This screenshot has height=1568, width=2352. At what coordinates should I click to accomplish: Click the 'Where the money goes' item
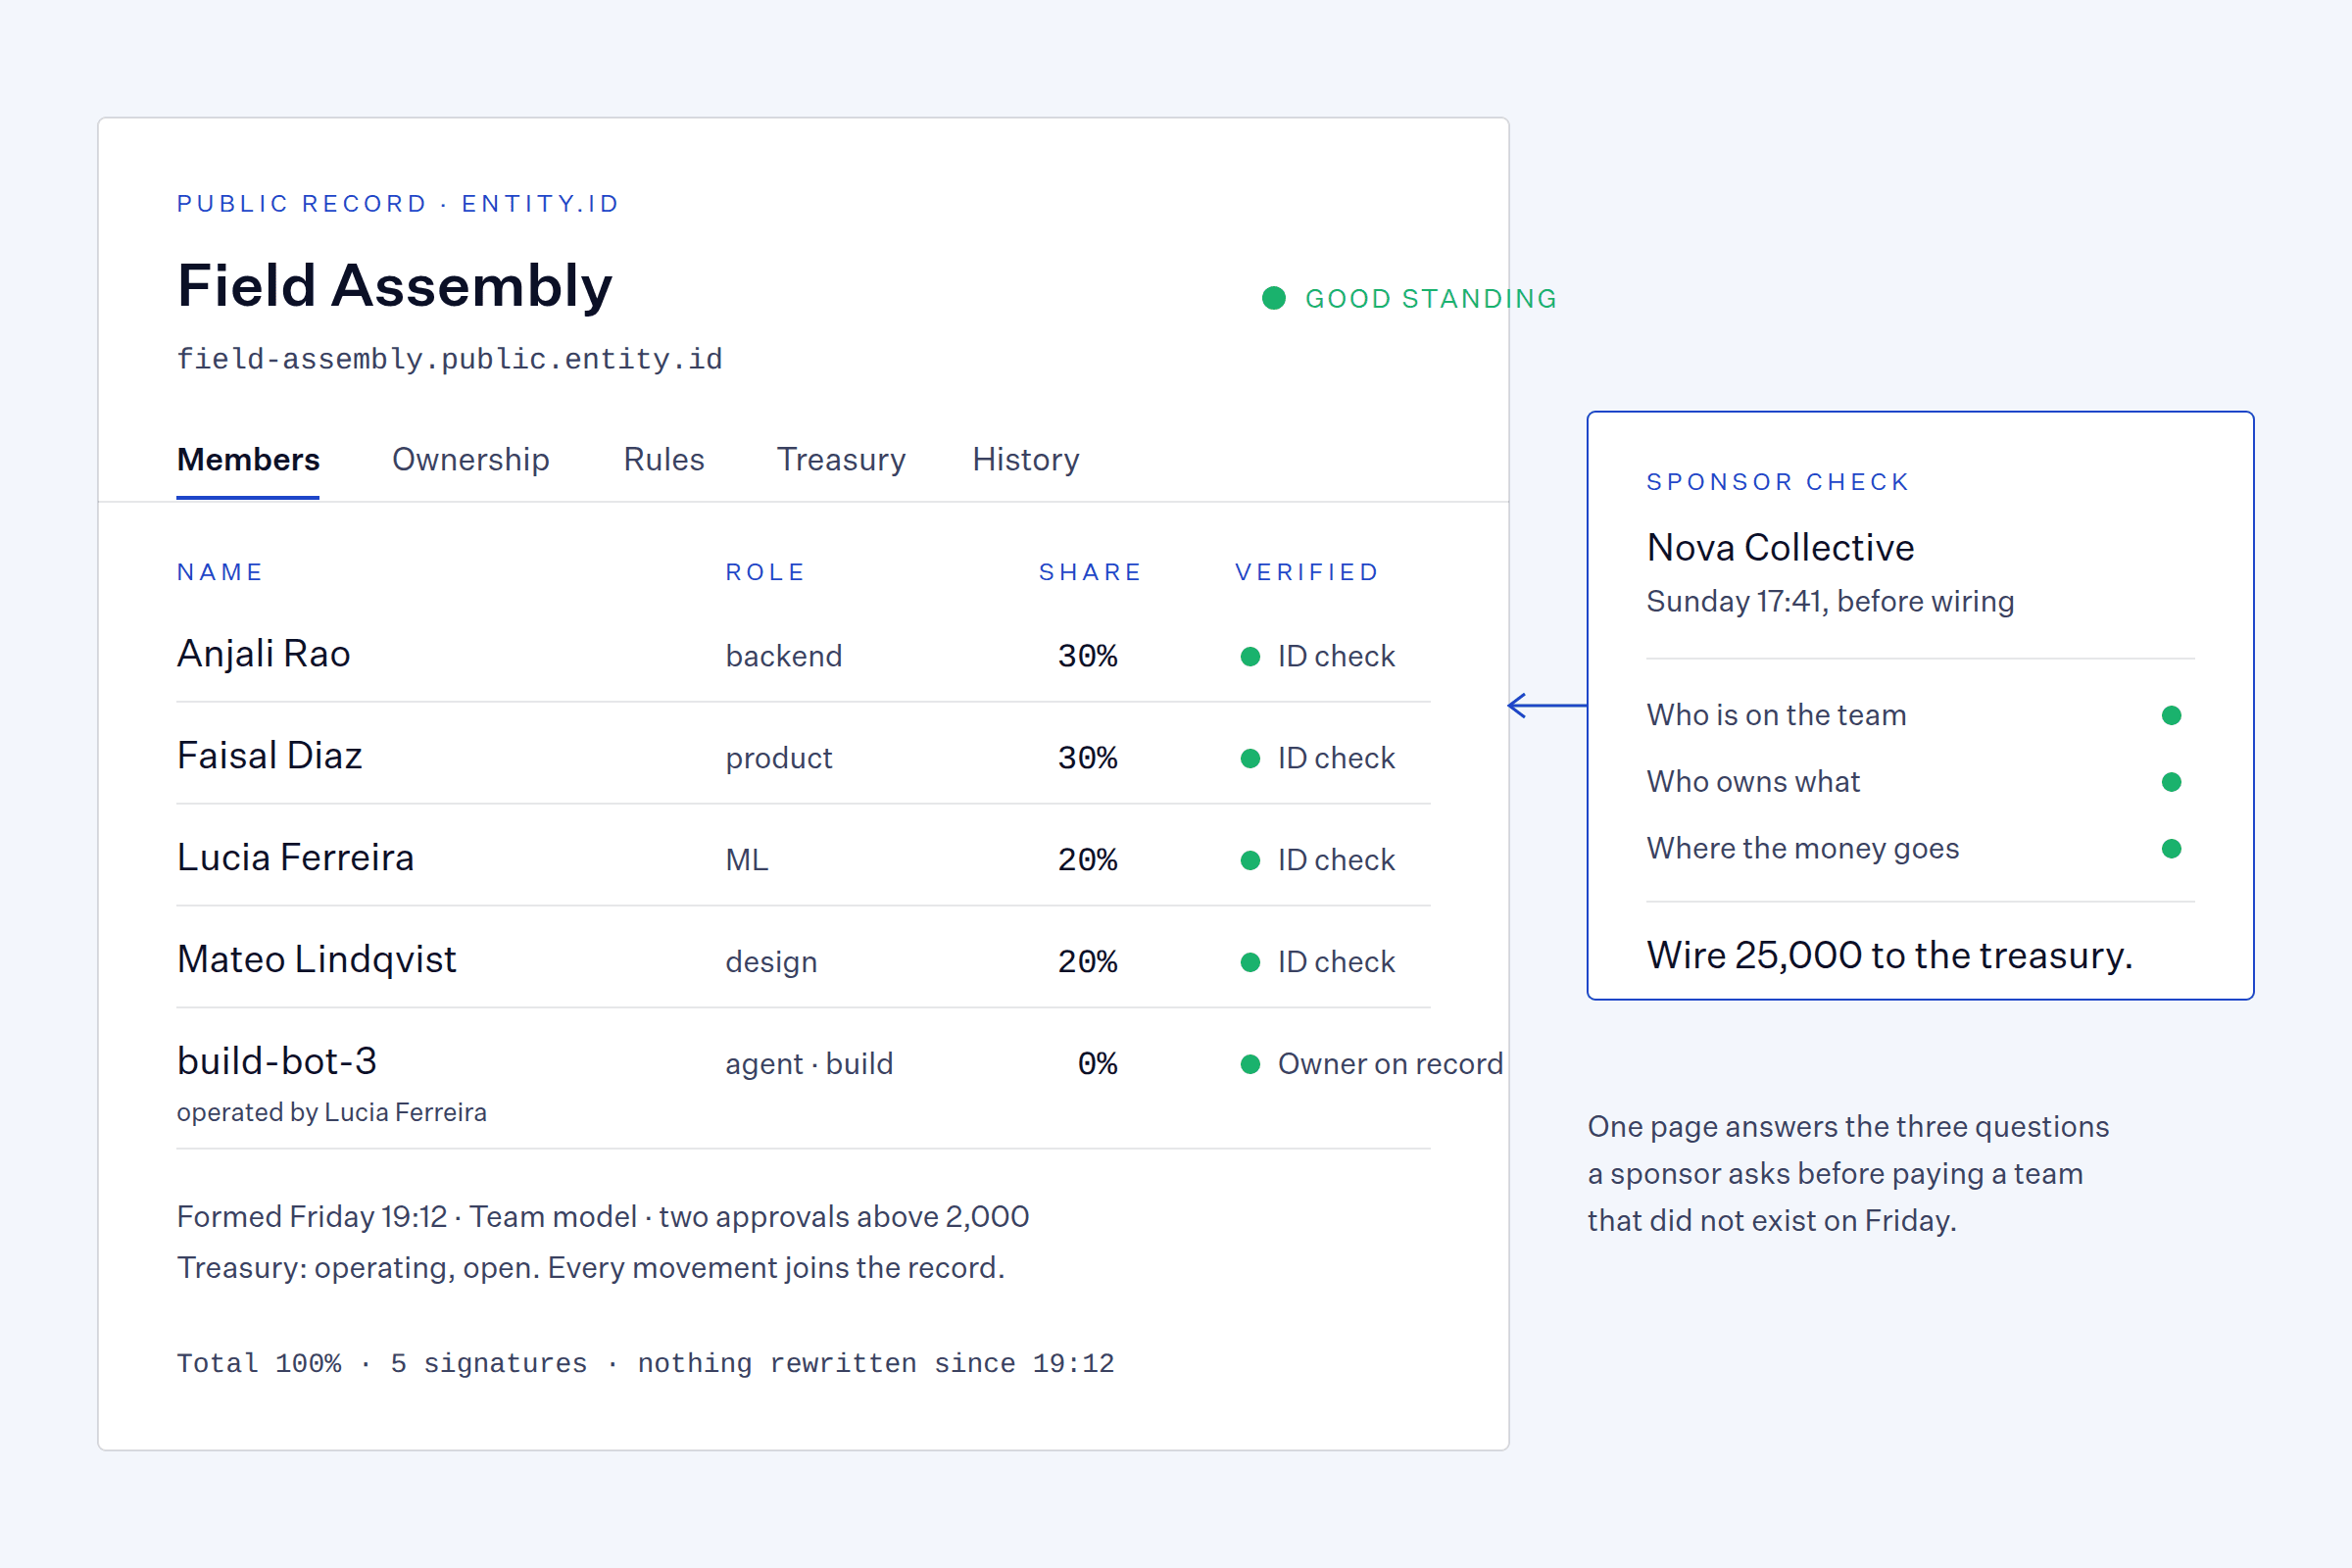[1803, 849]
